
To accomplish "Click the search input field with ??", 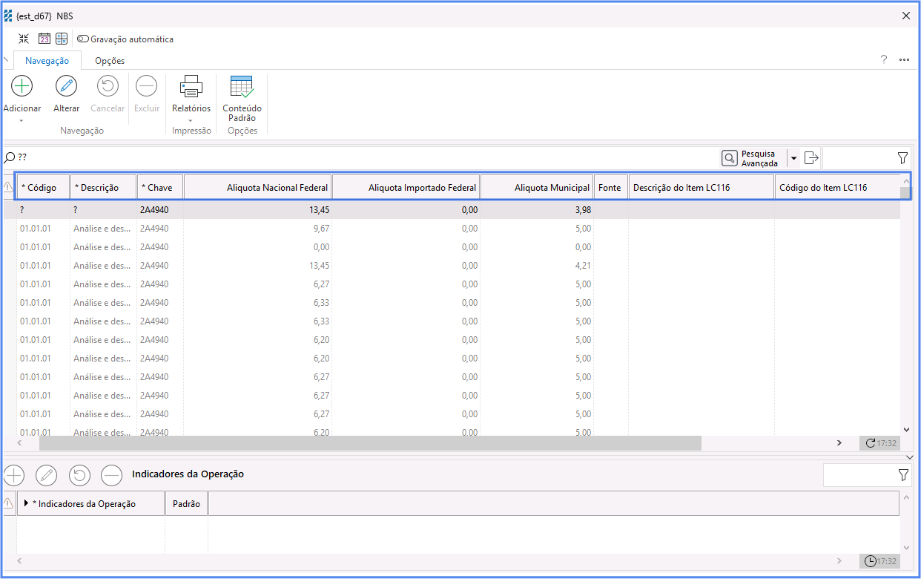I will pos(360,158).
